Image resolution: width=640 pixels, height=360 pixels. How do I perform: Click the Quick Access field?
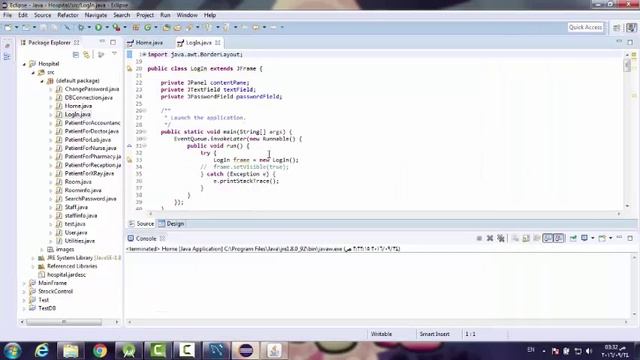pos(585,27)
